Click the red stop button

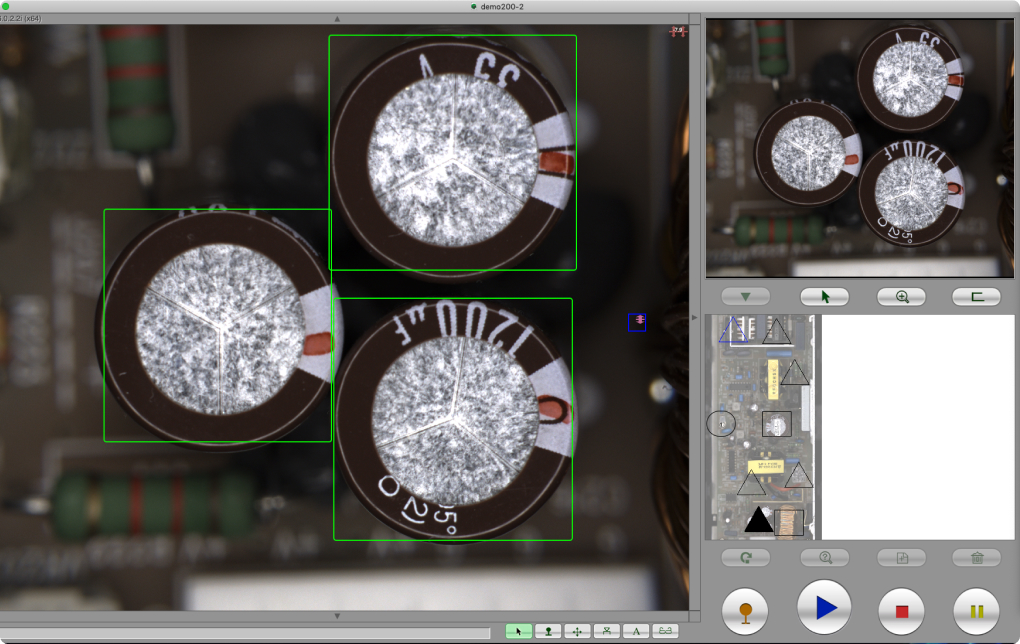click(x=901, y=609)
